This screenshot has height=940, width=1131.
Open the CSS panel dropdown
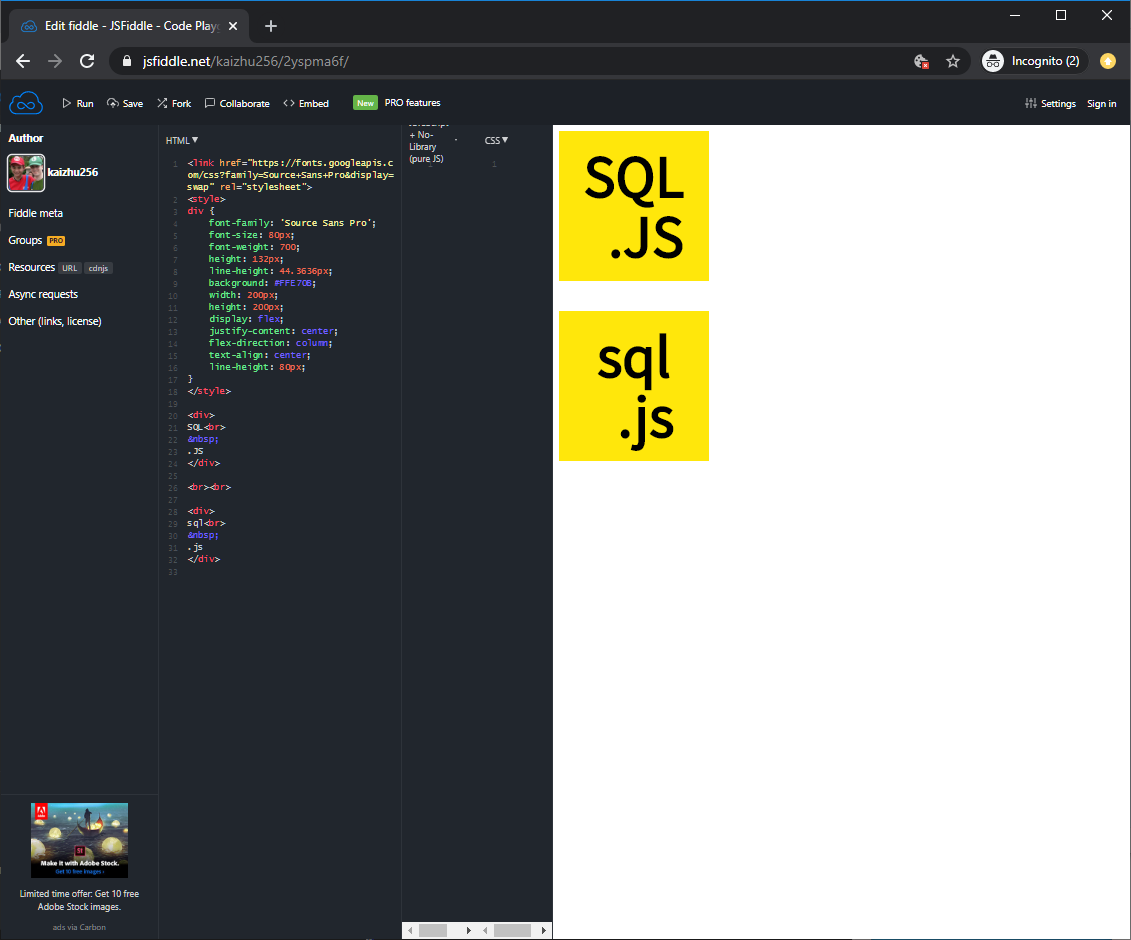tap(496, 140)
